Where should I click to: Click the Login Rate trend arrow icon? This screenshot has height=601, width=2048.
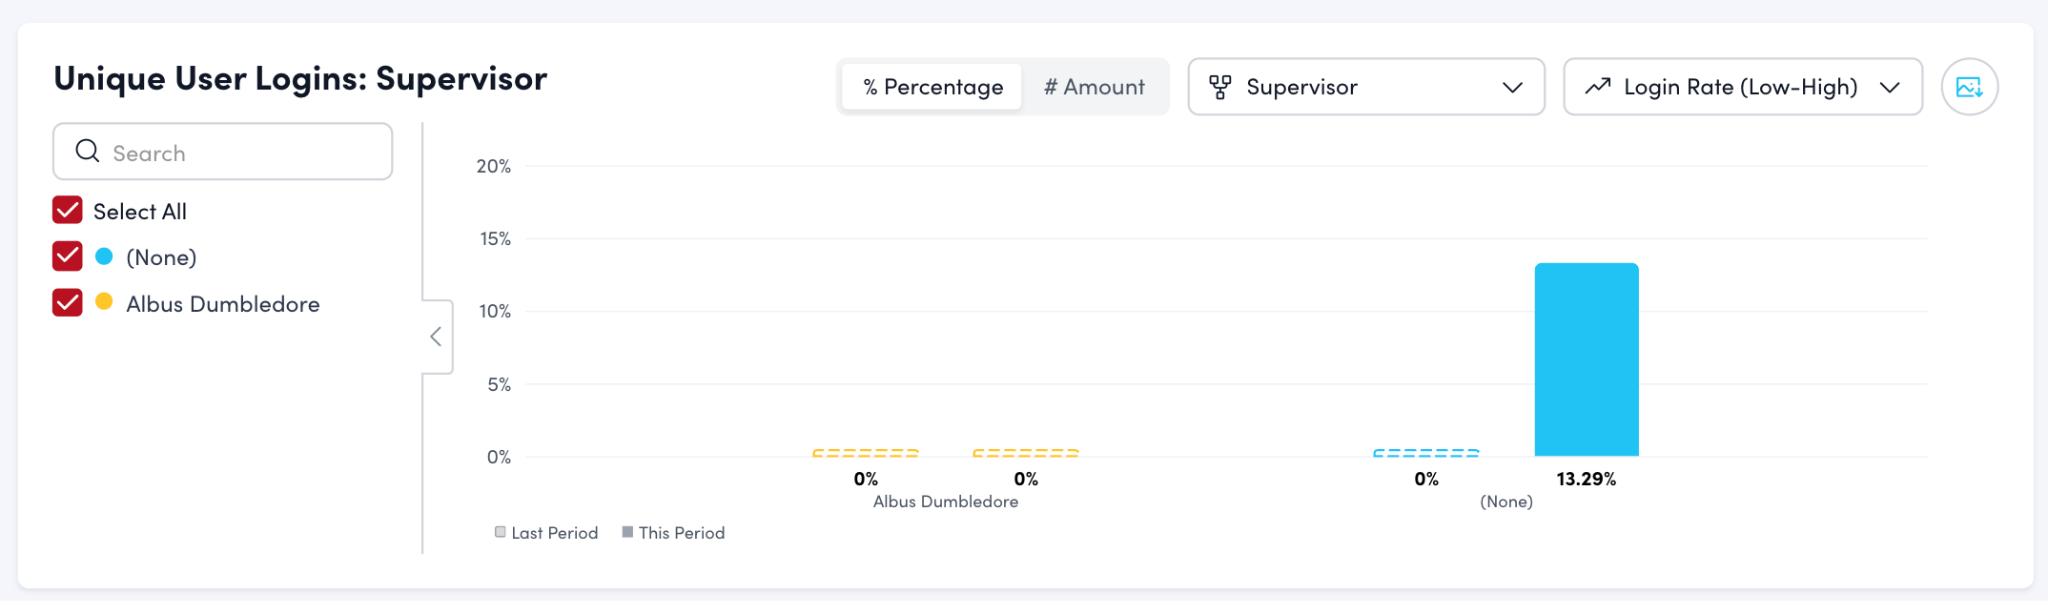click(1598, 87)
